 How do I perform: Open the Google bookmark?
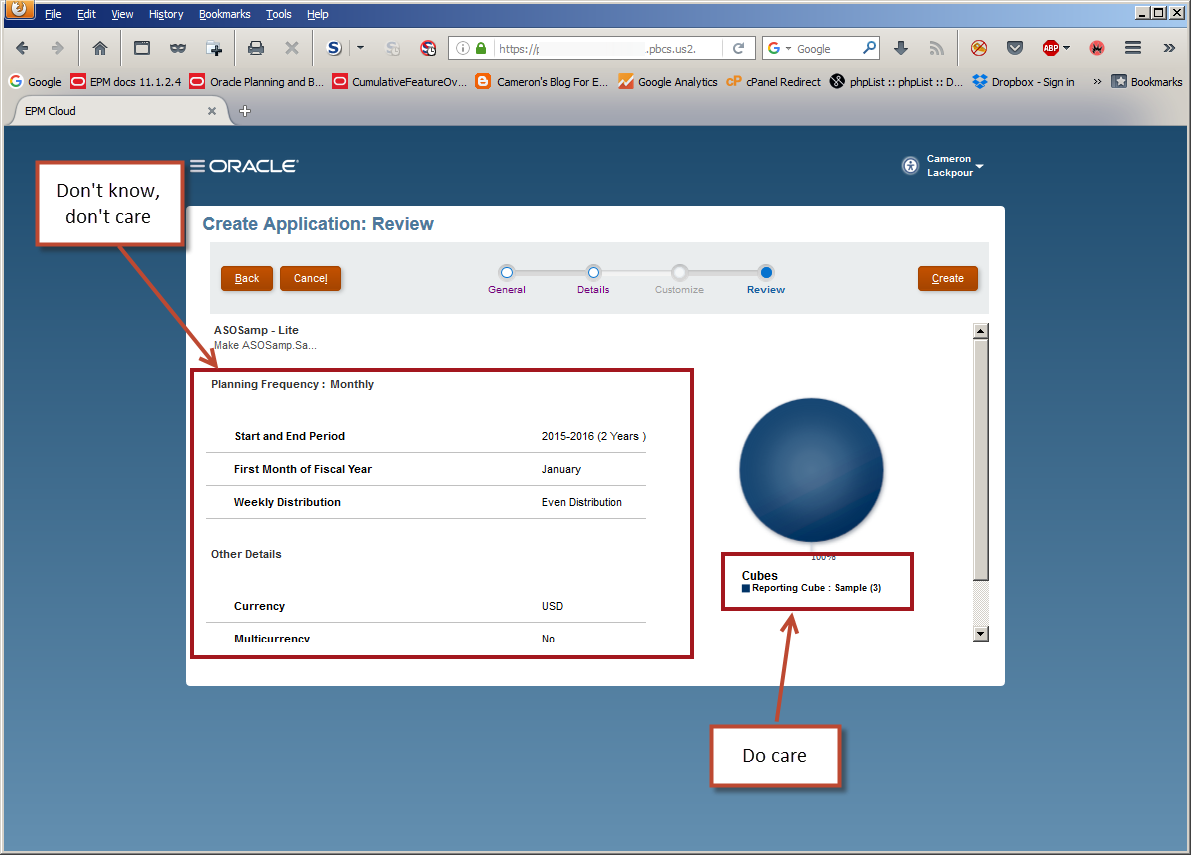(35, 81)
